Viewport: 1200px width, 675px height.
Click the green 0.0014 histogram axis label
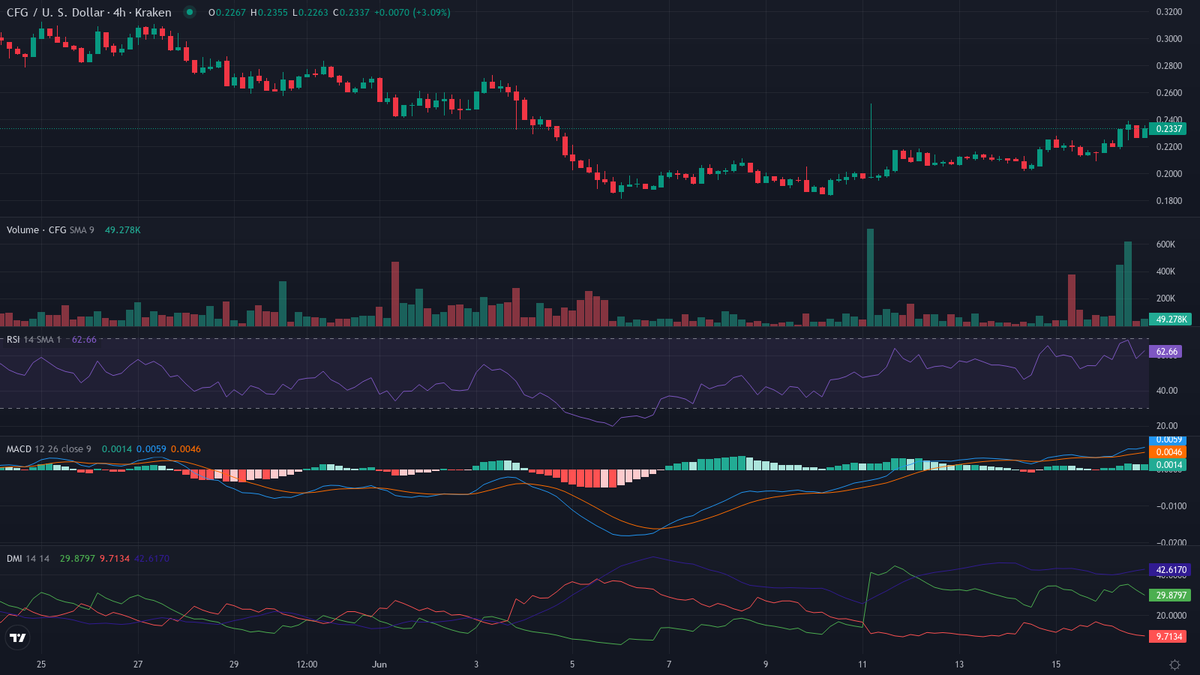click(x=1167, y=465)
